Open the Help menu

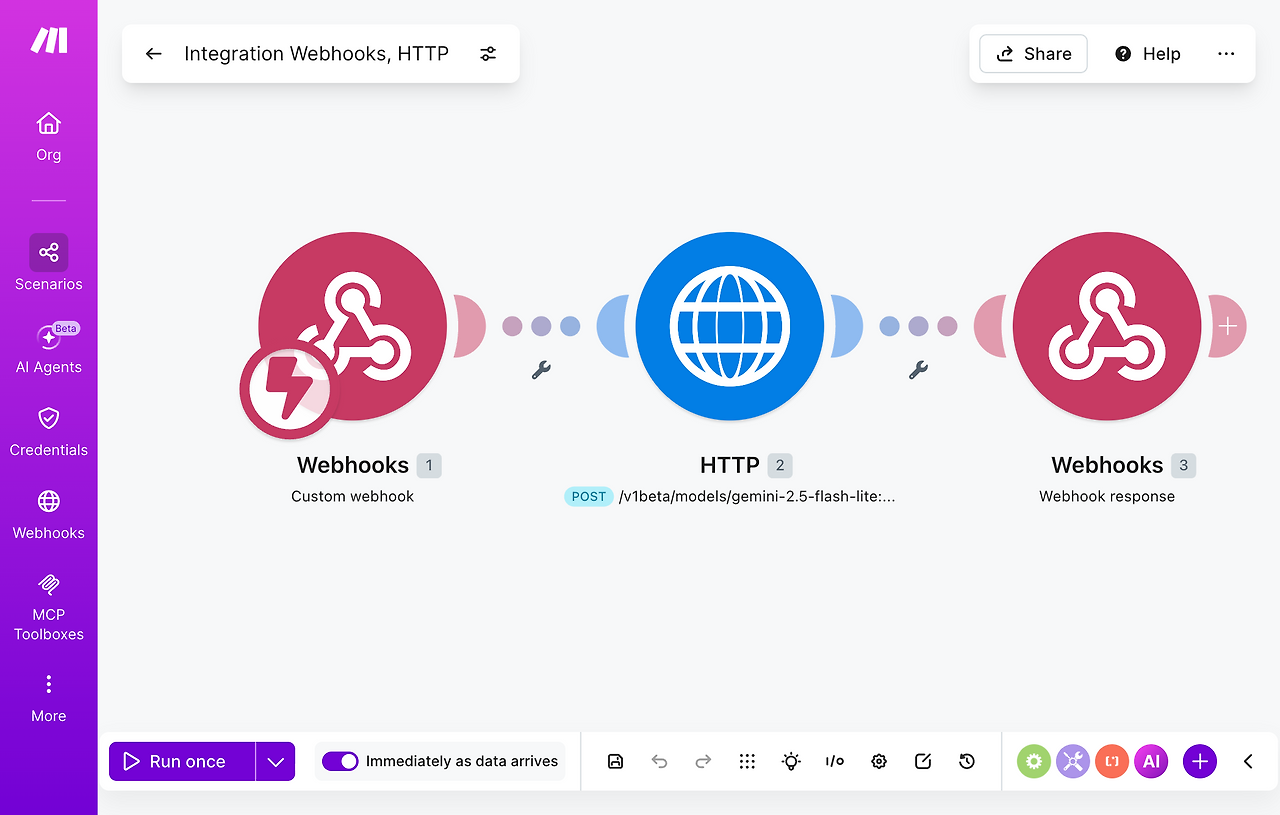pos(1148,54)
